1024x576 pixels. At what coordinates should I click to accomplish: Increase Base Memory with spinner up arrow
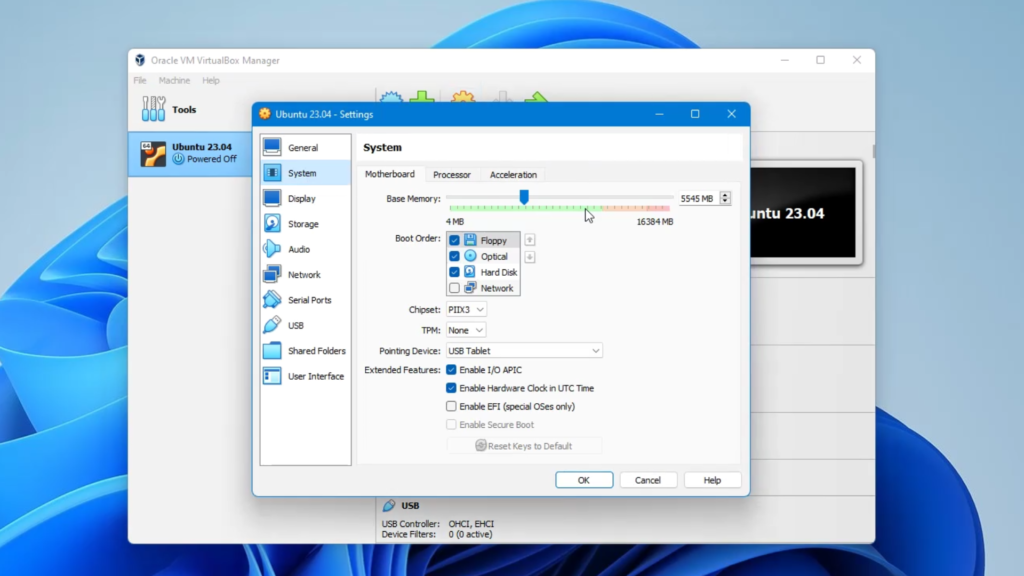(725, 195)
